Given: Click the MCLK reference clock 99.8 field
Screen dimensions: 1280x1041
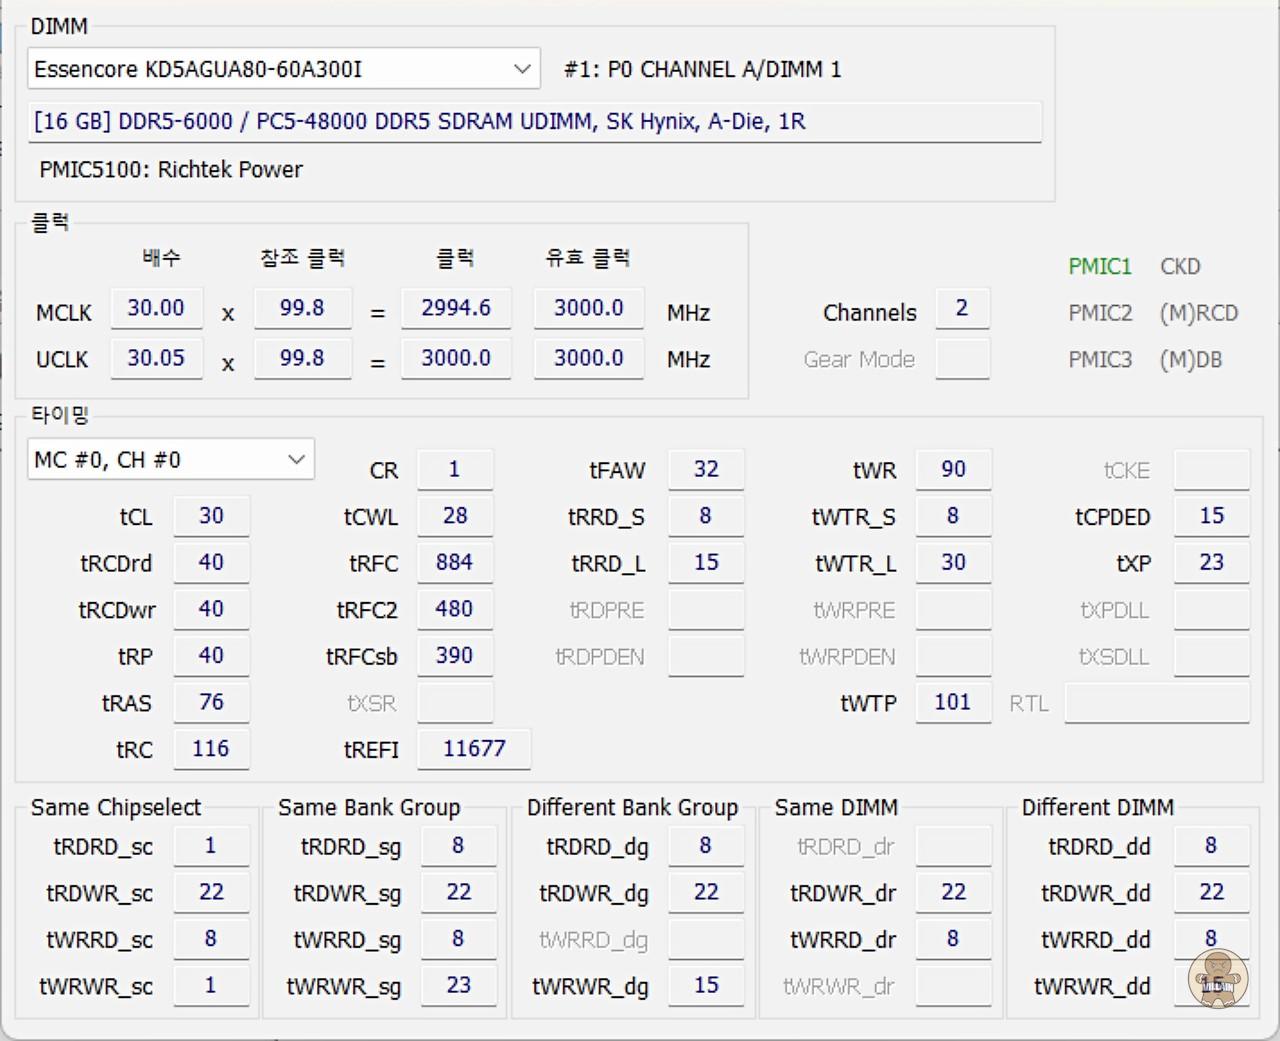Looking at the screenshot, I should 302,308.
